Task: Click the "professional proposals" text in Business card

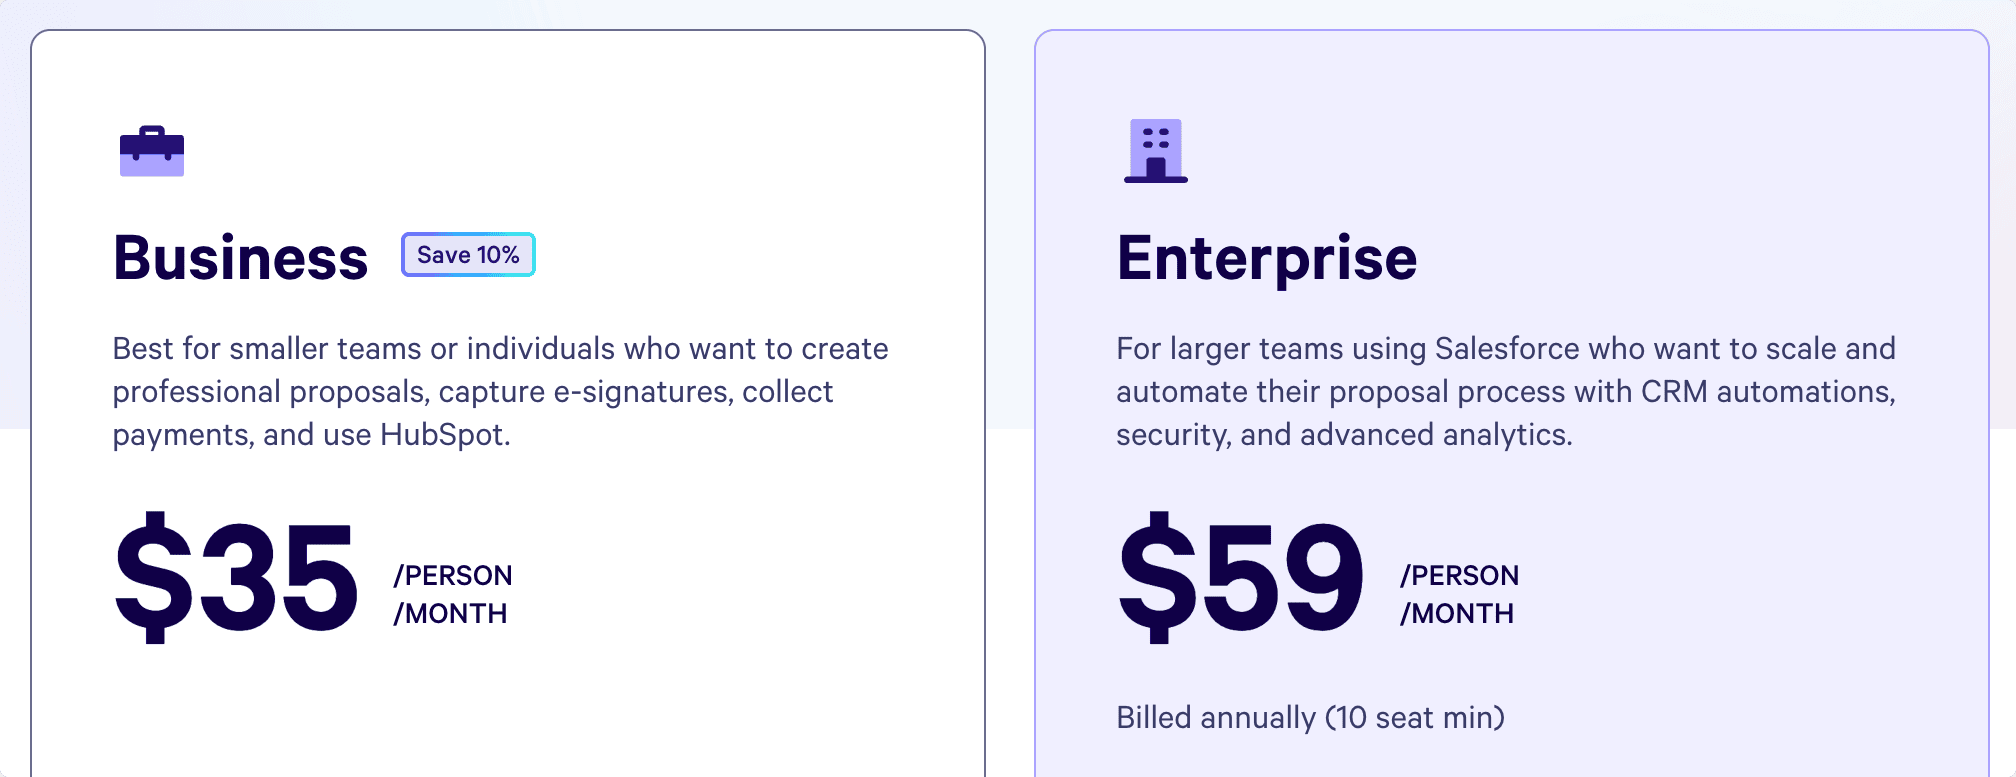Action: click(271, 392)
